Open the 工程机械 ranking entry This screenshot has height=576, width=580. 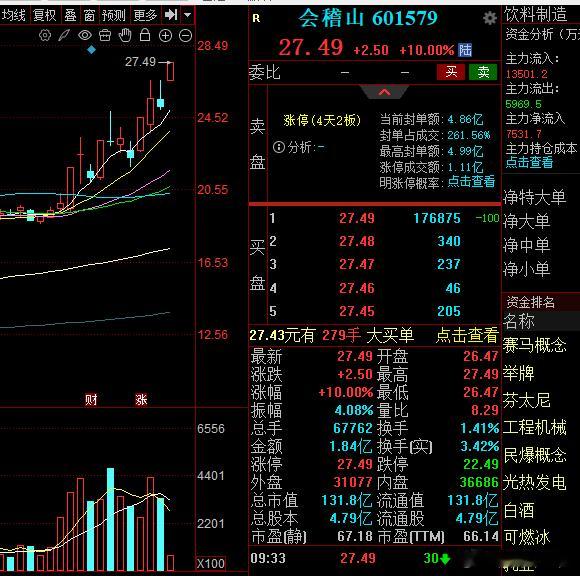[x=535, y=427]
